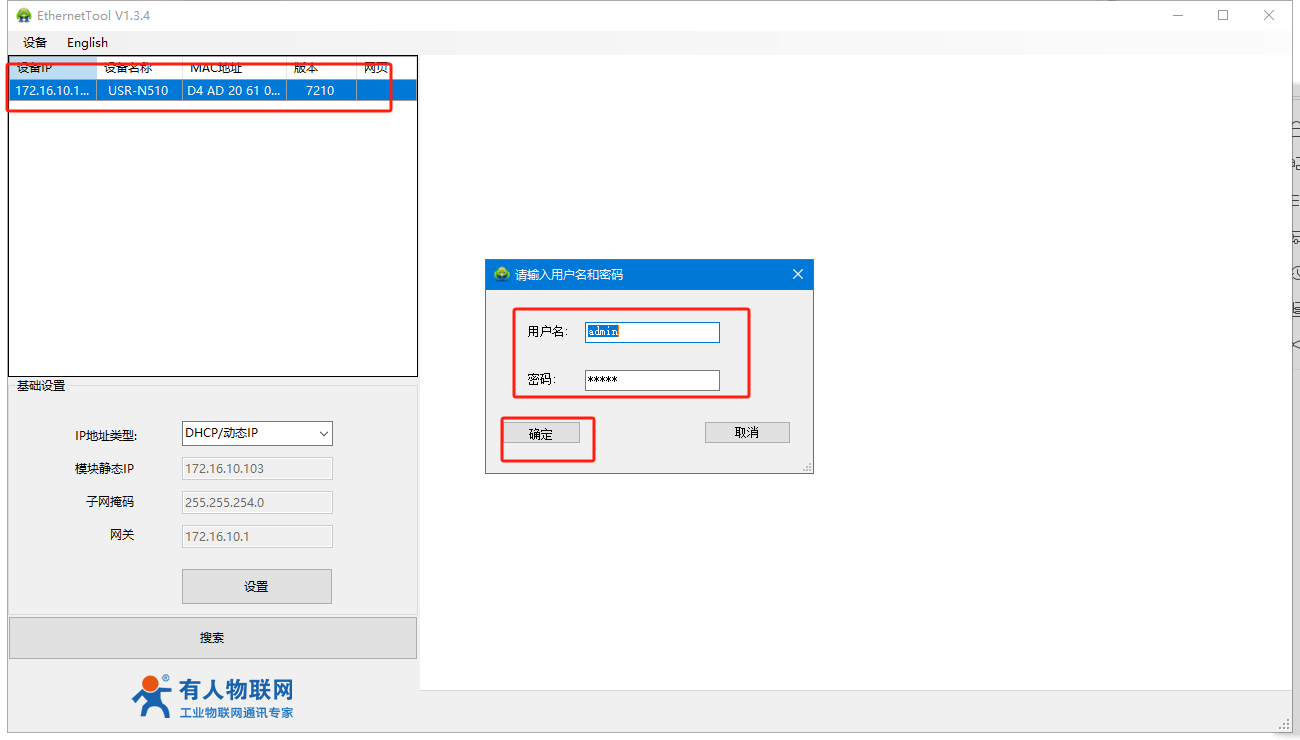Click the EthernetTool V1.3.4 window title

pos(94,16)
